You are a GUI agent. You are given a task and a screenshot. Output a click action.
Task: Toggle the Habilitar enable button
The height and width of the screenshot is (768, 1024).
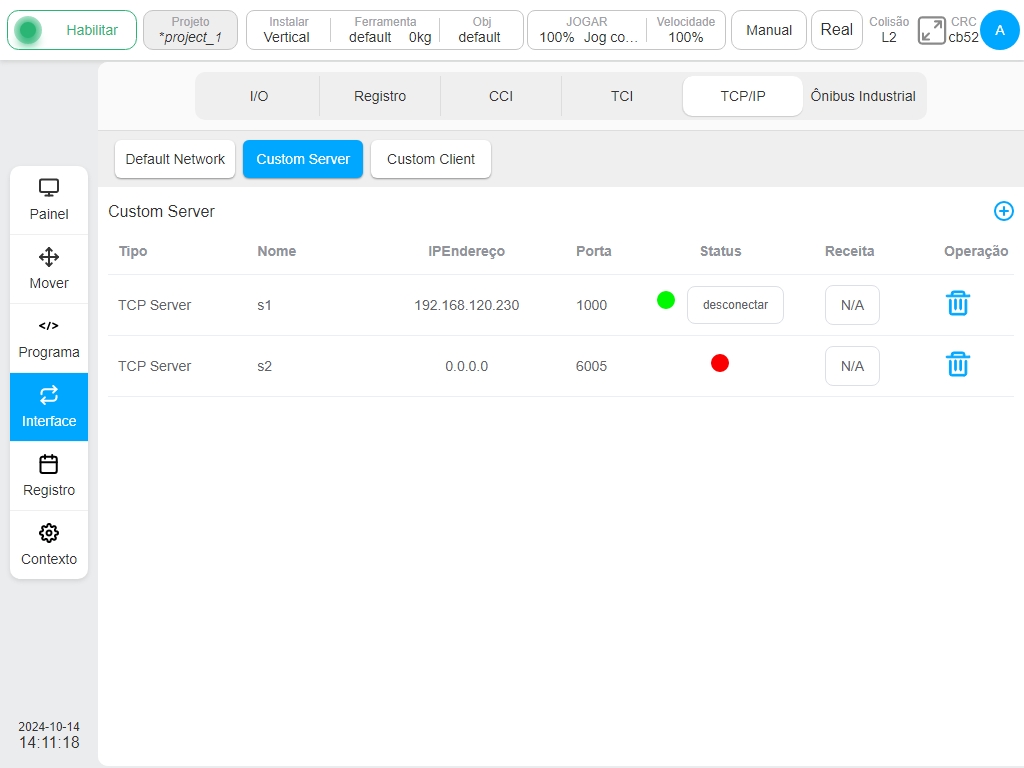pyautogui.click(x=72, y=30)
